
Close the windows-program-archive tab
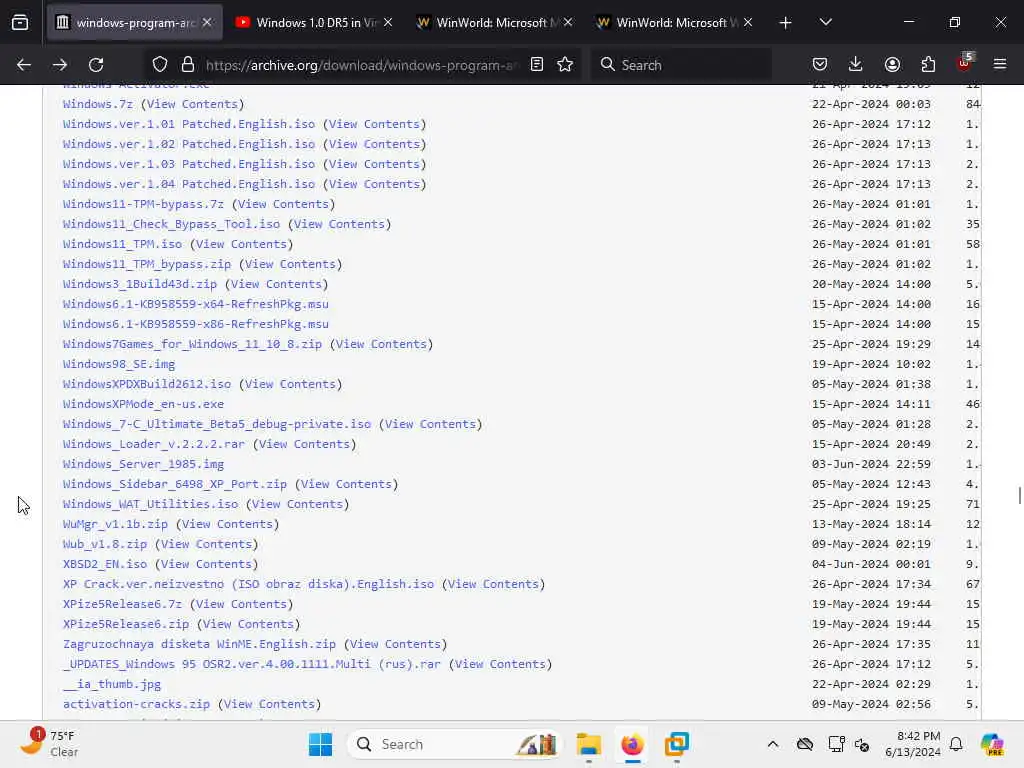(x=207, y=23)
